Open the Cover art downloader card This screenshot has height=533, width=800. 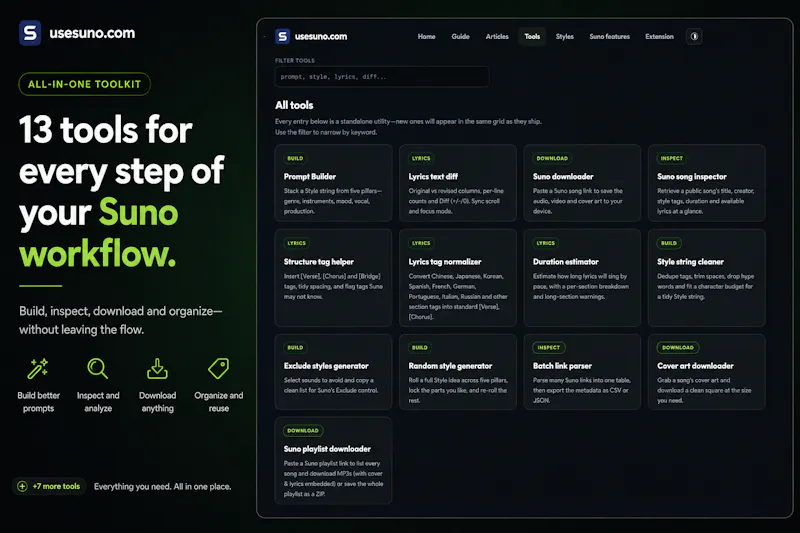click(x=707, y=372)
